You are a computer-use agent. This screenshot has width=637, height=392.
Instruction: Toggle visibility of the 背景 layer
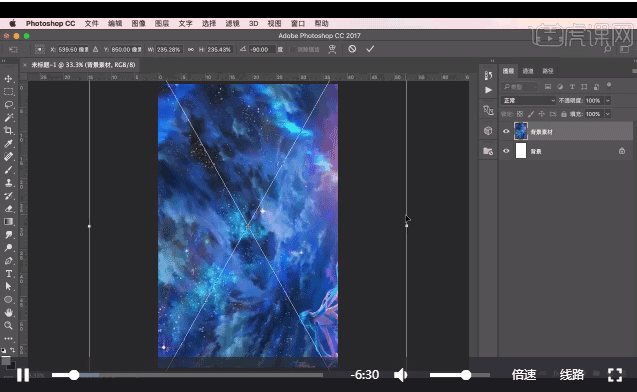[506, 151]
